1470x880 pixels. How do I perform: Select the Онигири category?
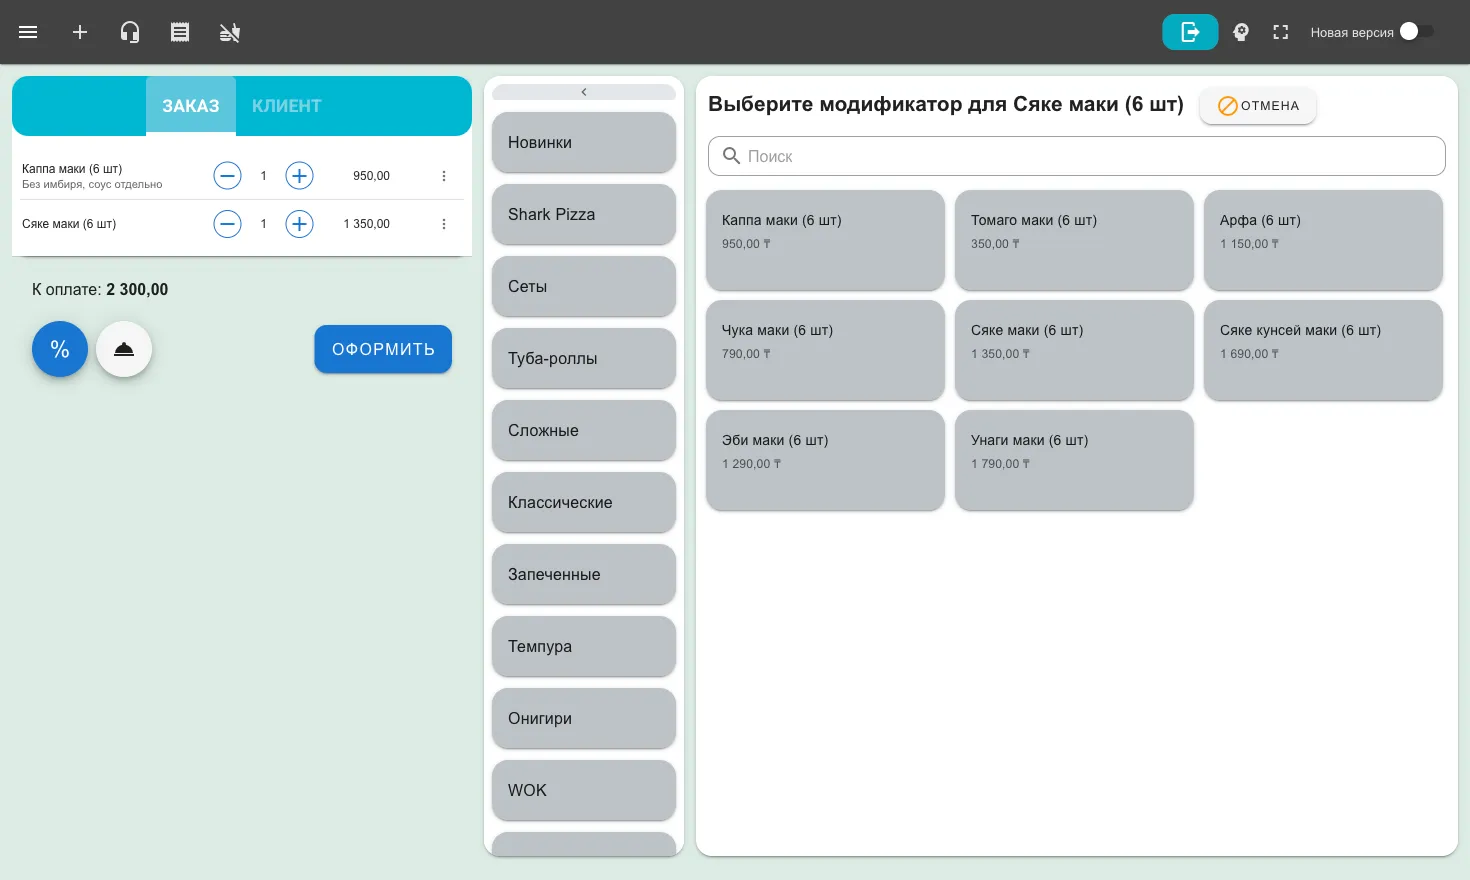584,718
